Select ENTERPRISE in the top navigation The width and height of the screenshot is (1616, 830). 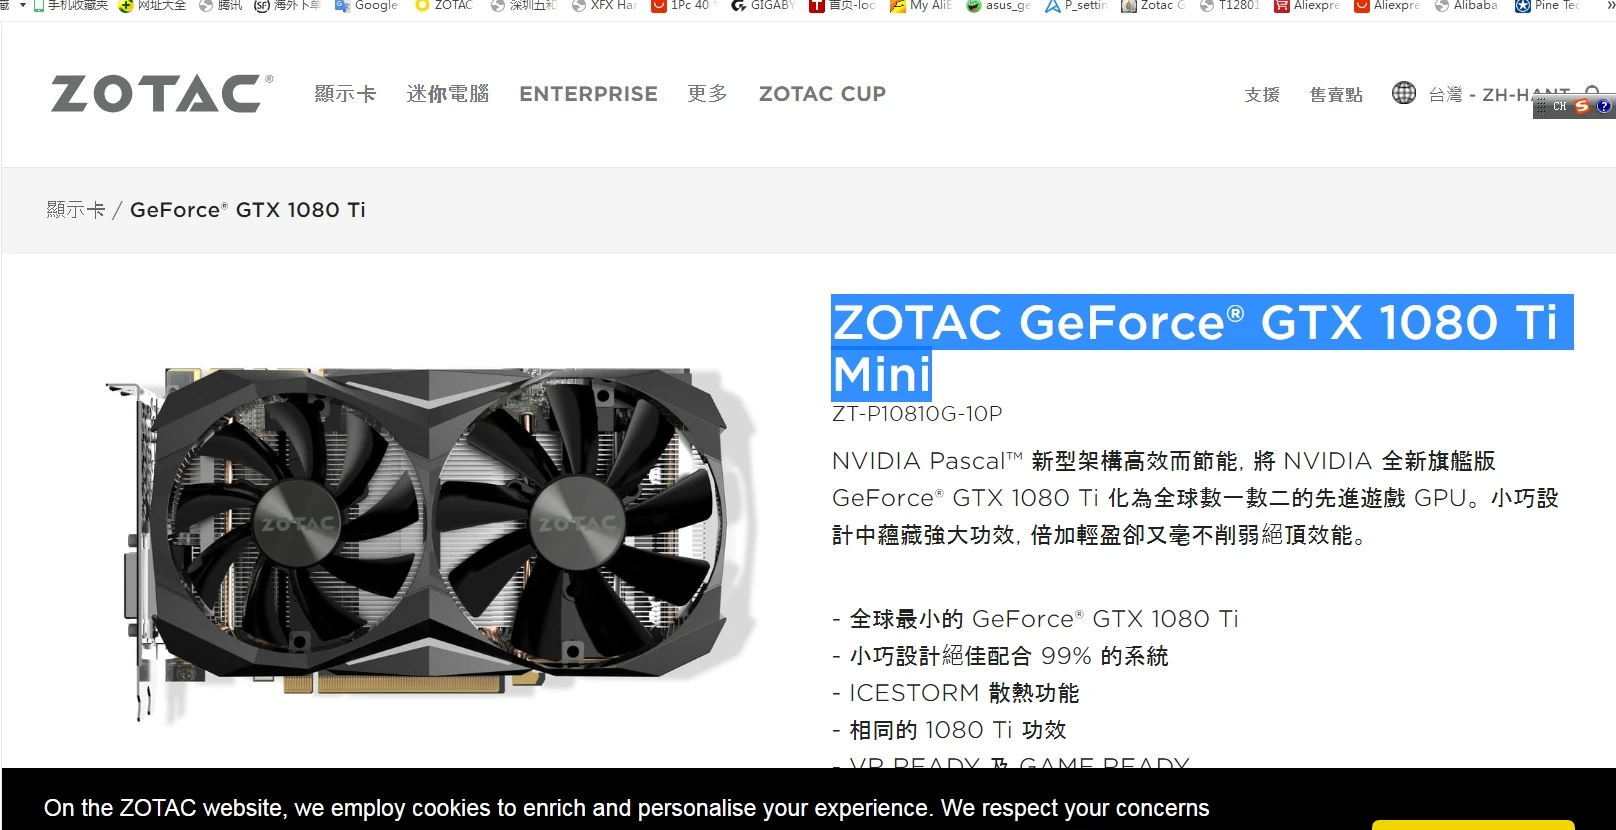coord(588,94)
